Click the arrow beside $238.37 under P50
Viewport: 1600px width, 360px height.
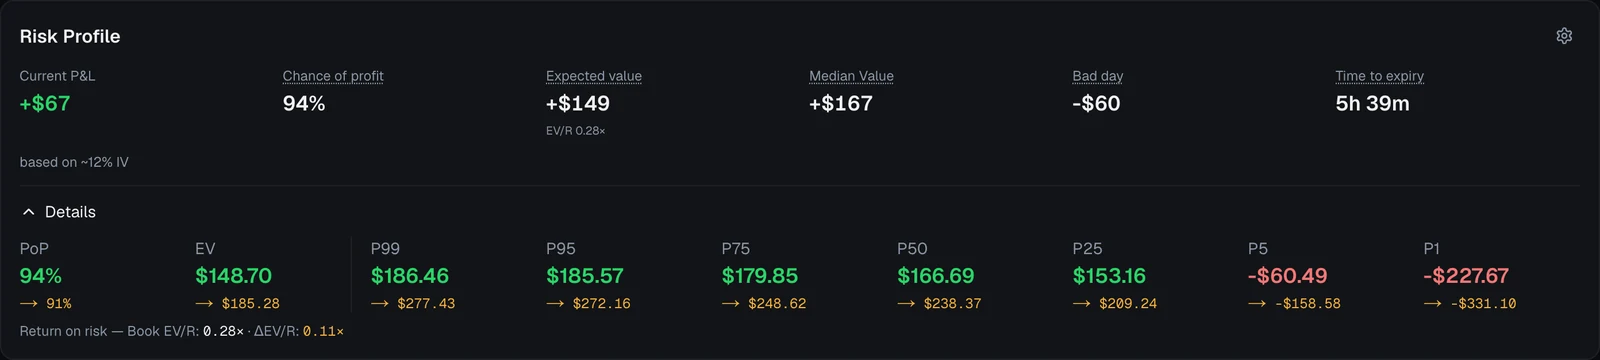click(906, 304)
